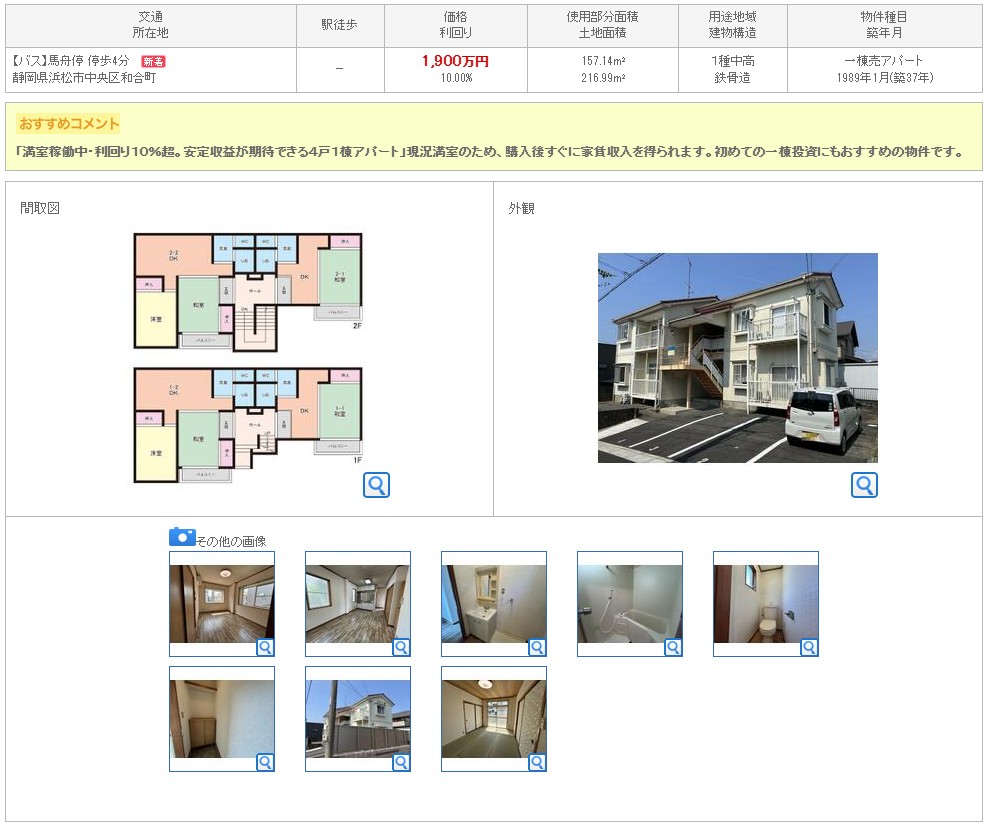The image size is (985, 823).
Task: Click the address 静岡県浜松市中央区和合町
Action: [84, 78]
